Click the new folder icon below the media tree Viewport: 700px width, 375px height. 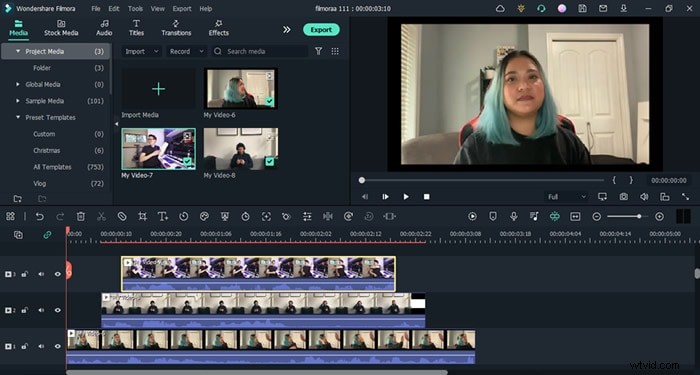click(17, 199)
